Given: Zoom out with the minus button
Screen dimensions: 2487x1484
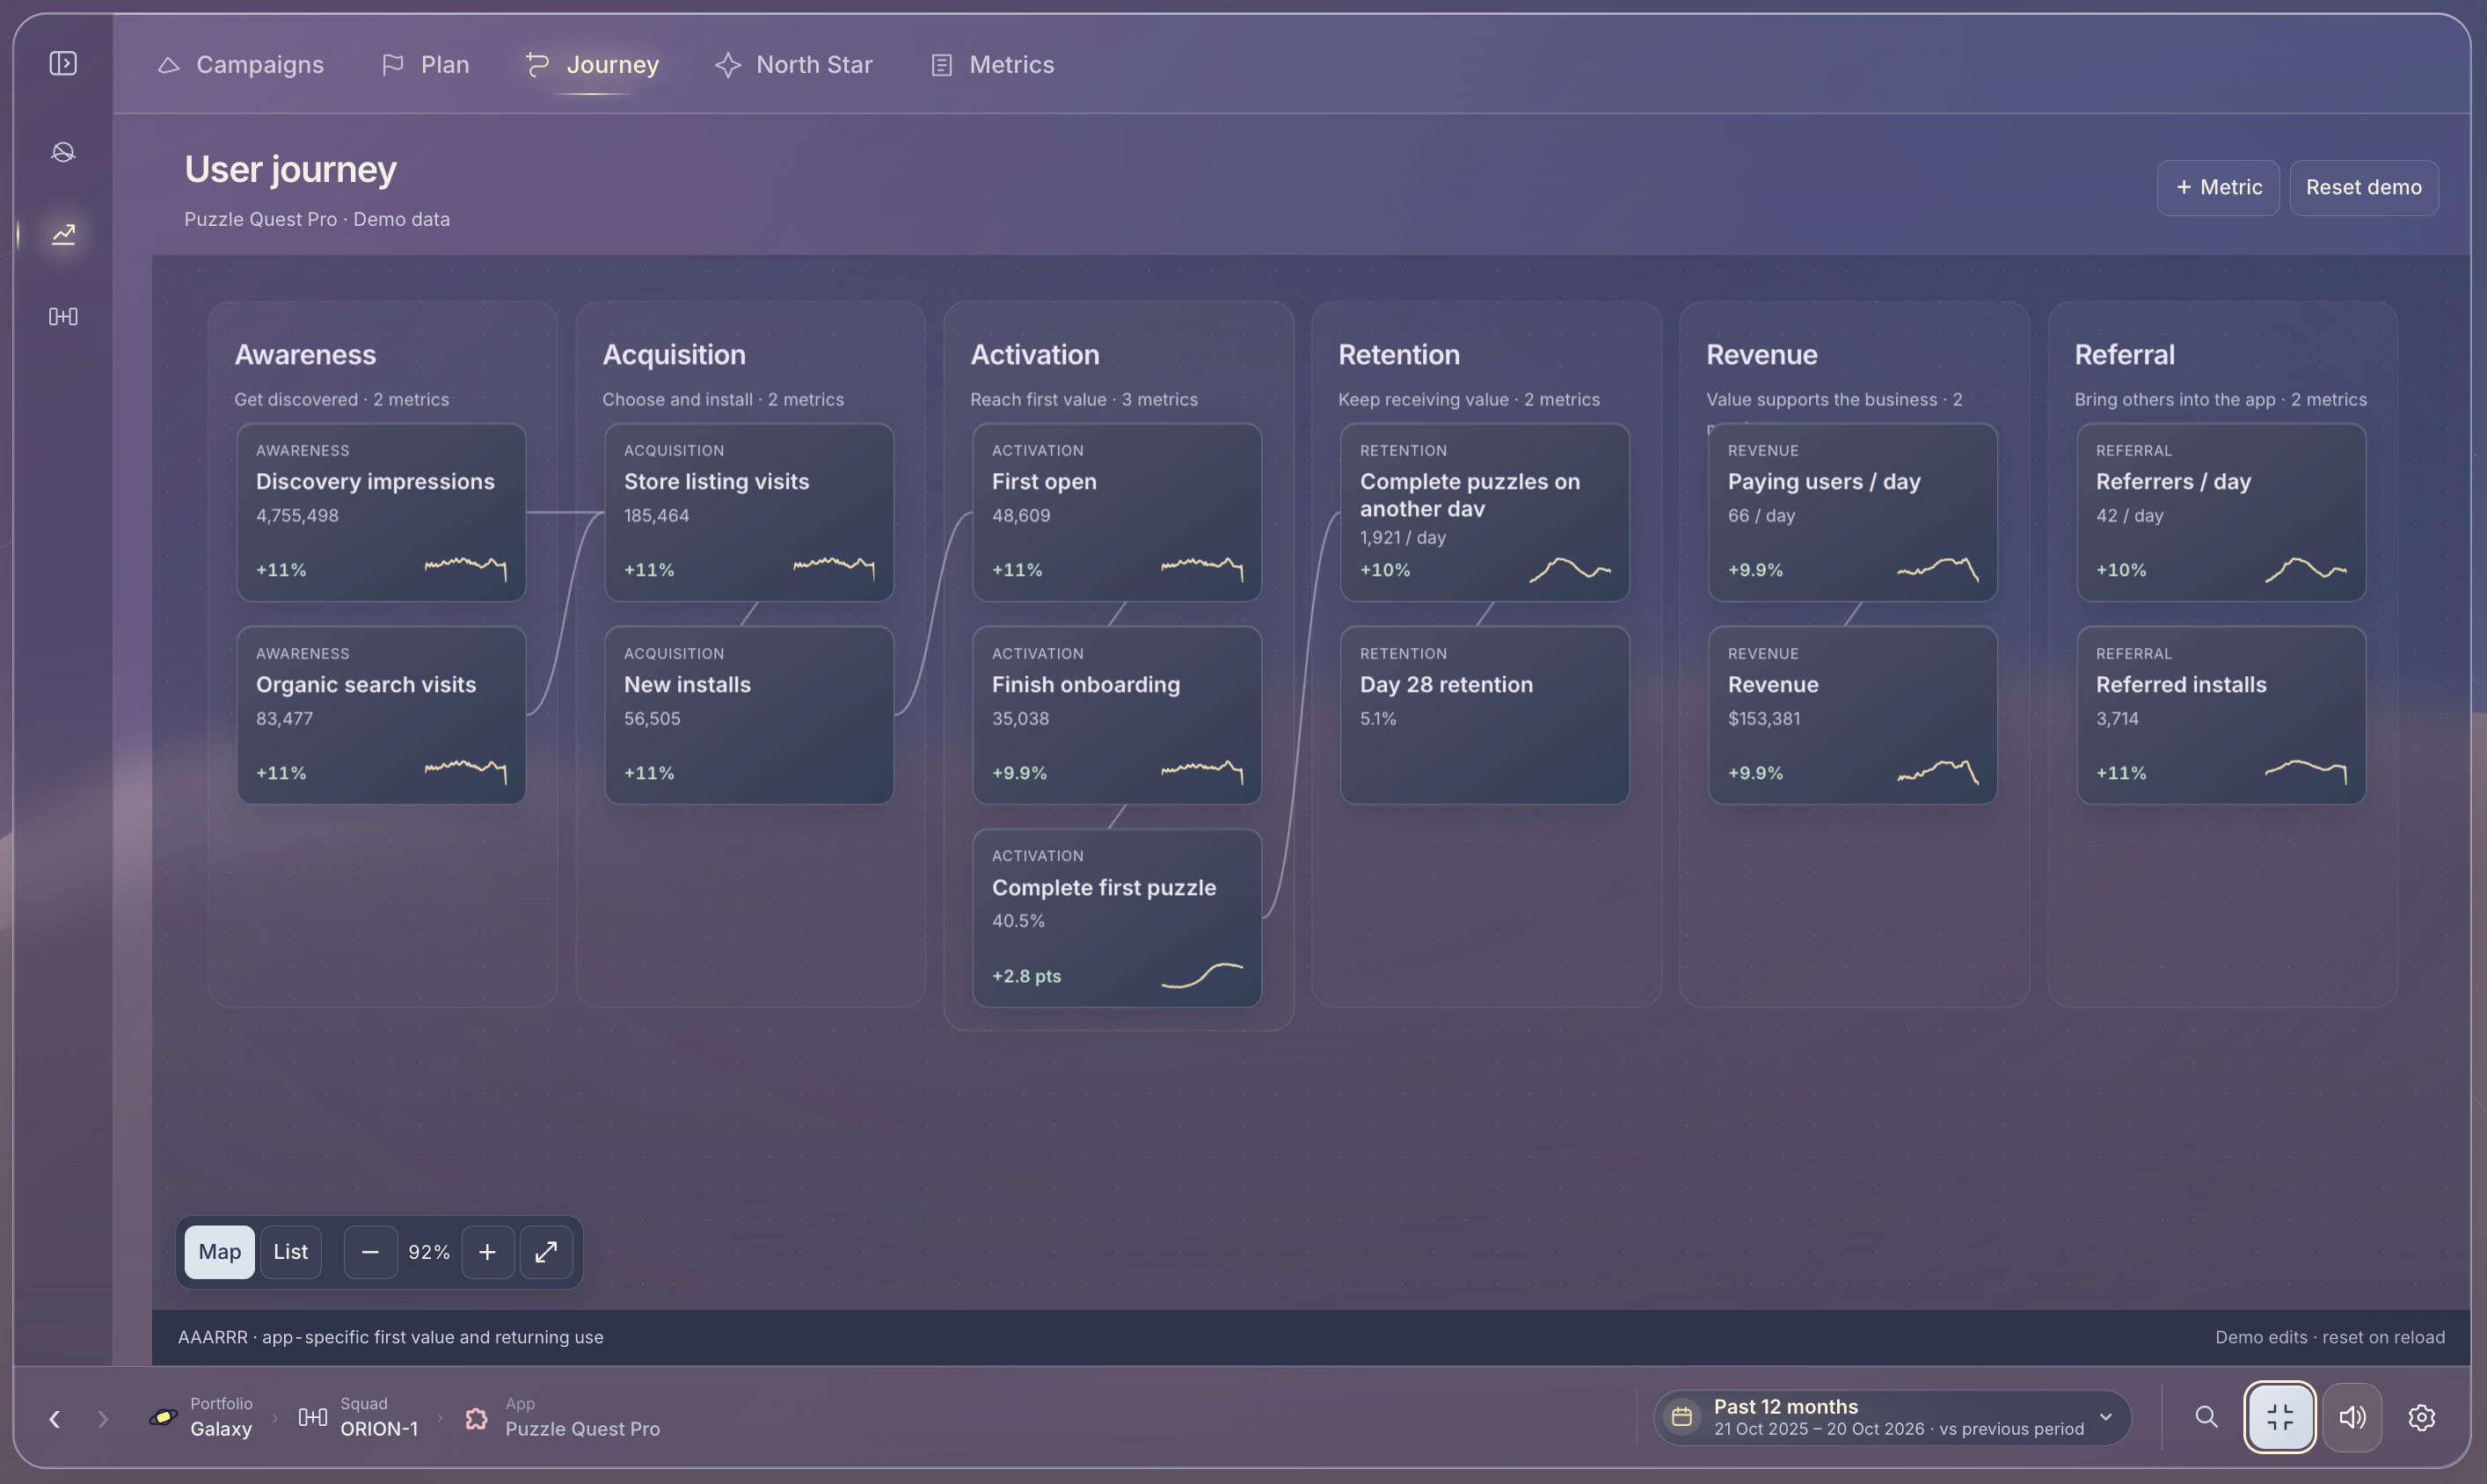Looking at the screenshot, I should (370, 1252).
